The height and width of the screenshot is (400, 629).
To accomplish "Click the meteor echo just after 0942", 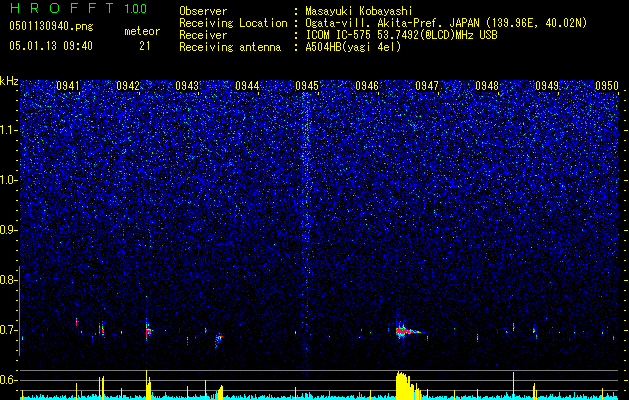I will (148, 330).
